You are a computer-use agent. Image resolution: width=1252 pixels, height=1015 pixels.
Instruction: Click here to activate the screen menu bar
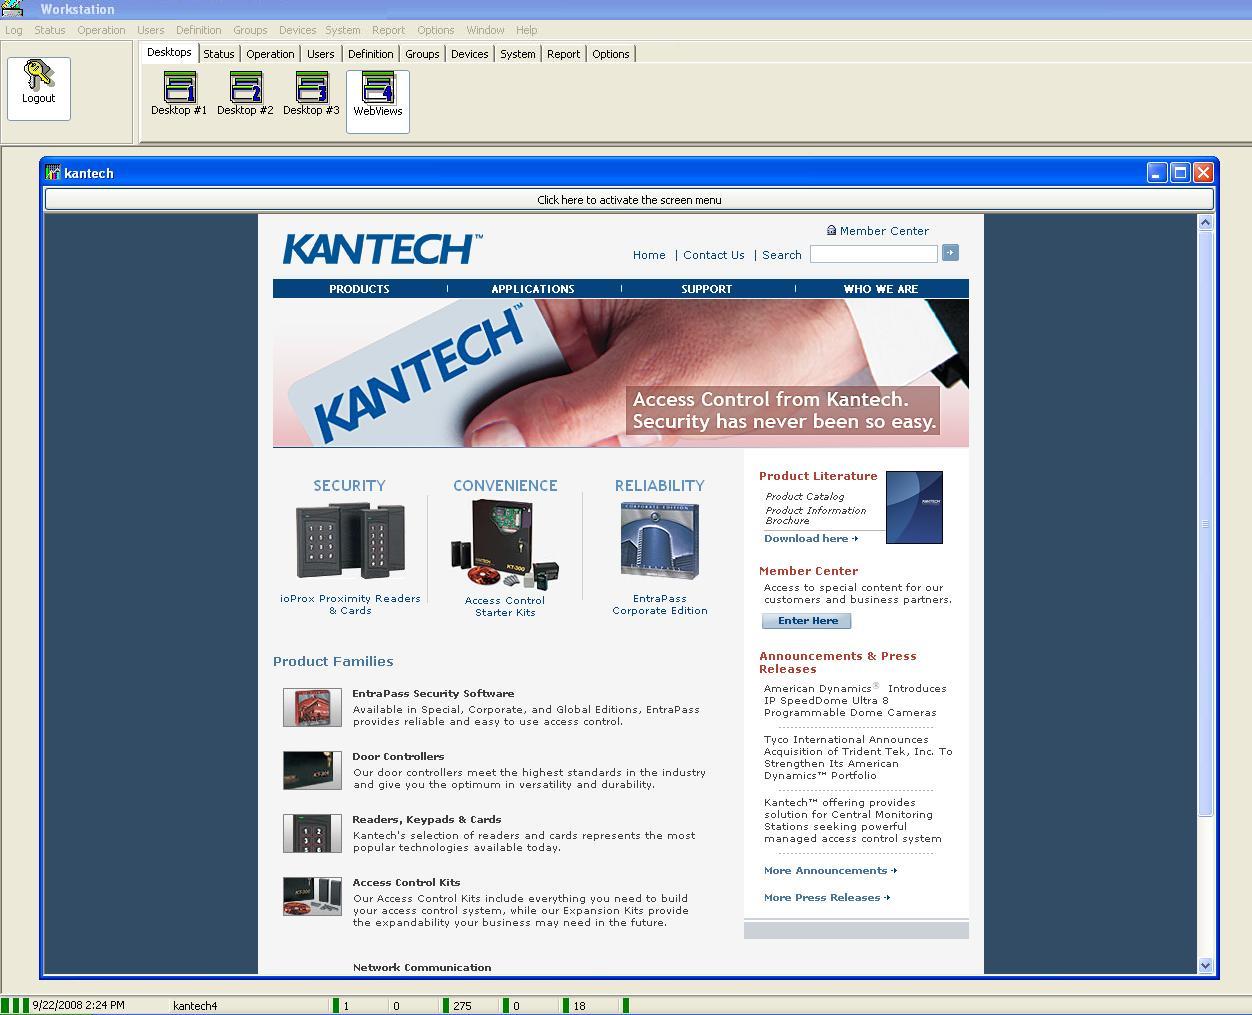click(629, 200)
